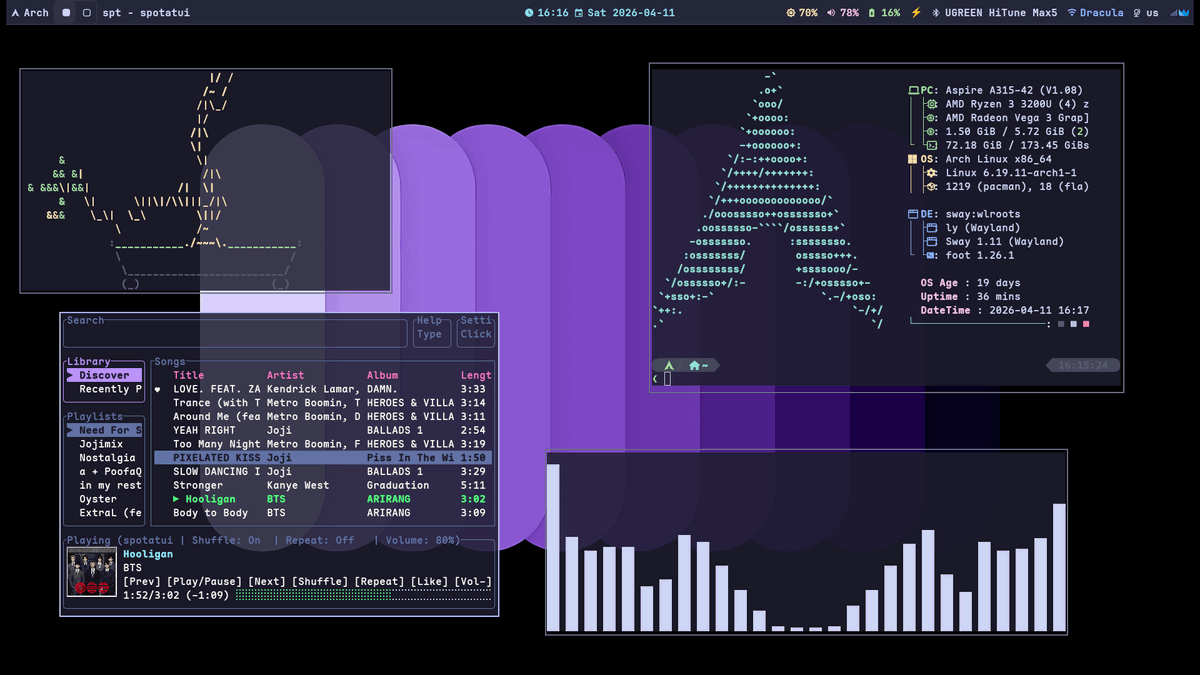Screen dimensions: 1200x675
Task: Click the filled workspace square next to Arch
Action: click(66, 13)
